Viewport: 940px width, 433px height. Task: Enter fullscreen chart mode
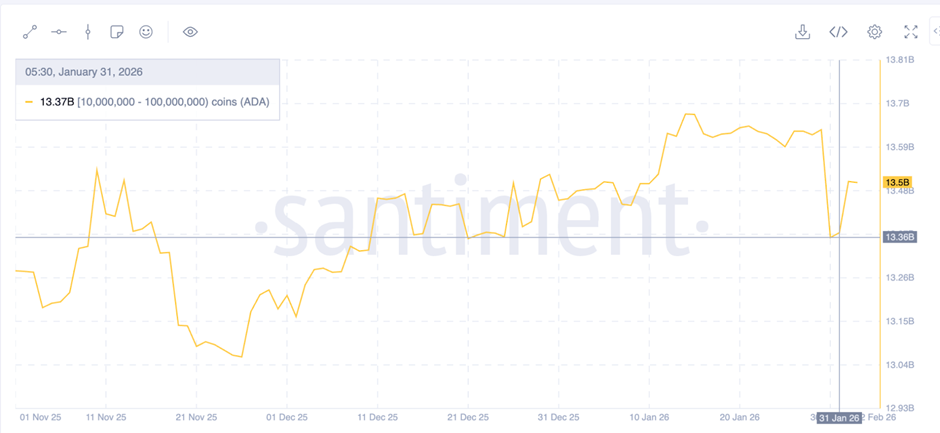tap(910, 32)
